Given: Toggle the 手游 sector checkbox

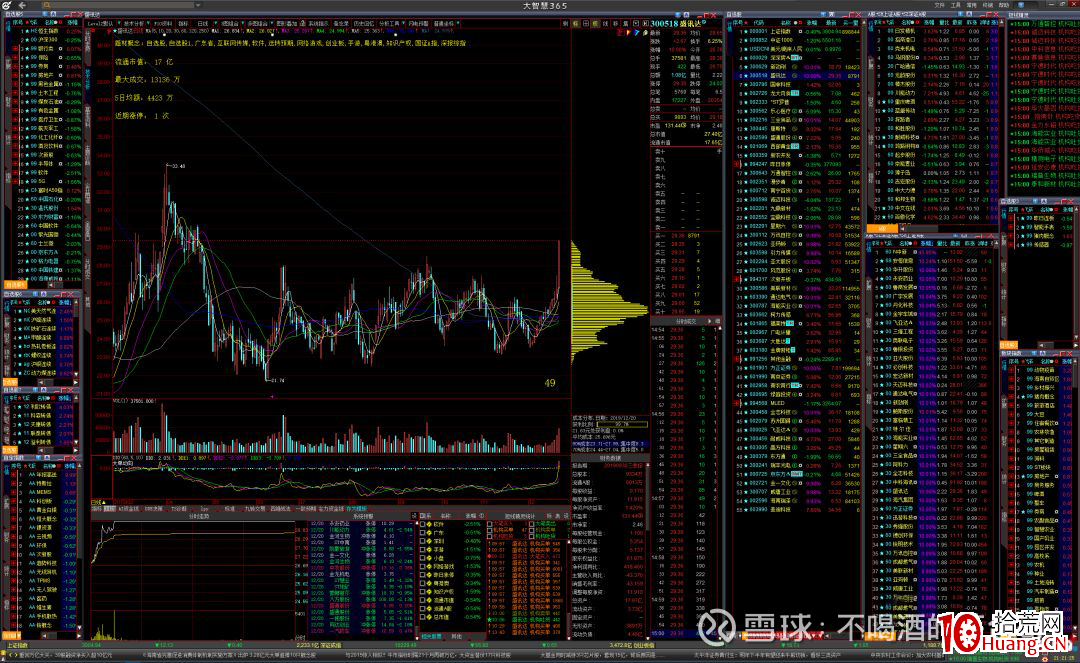Looking at the screenshot, I should pyautogui.click(x=422, y=549).
